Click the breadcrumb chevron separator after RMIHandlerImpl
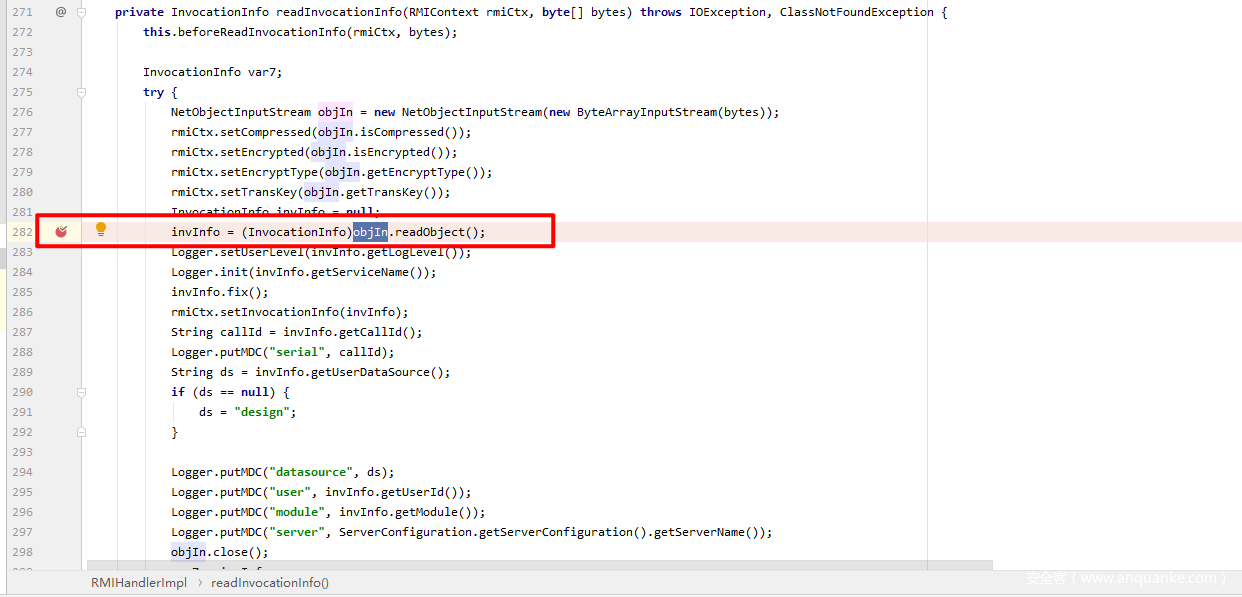The width and height of the screenshot is (1242, 597). point(199,582)
